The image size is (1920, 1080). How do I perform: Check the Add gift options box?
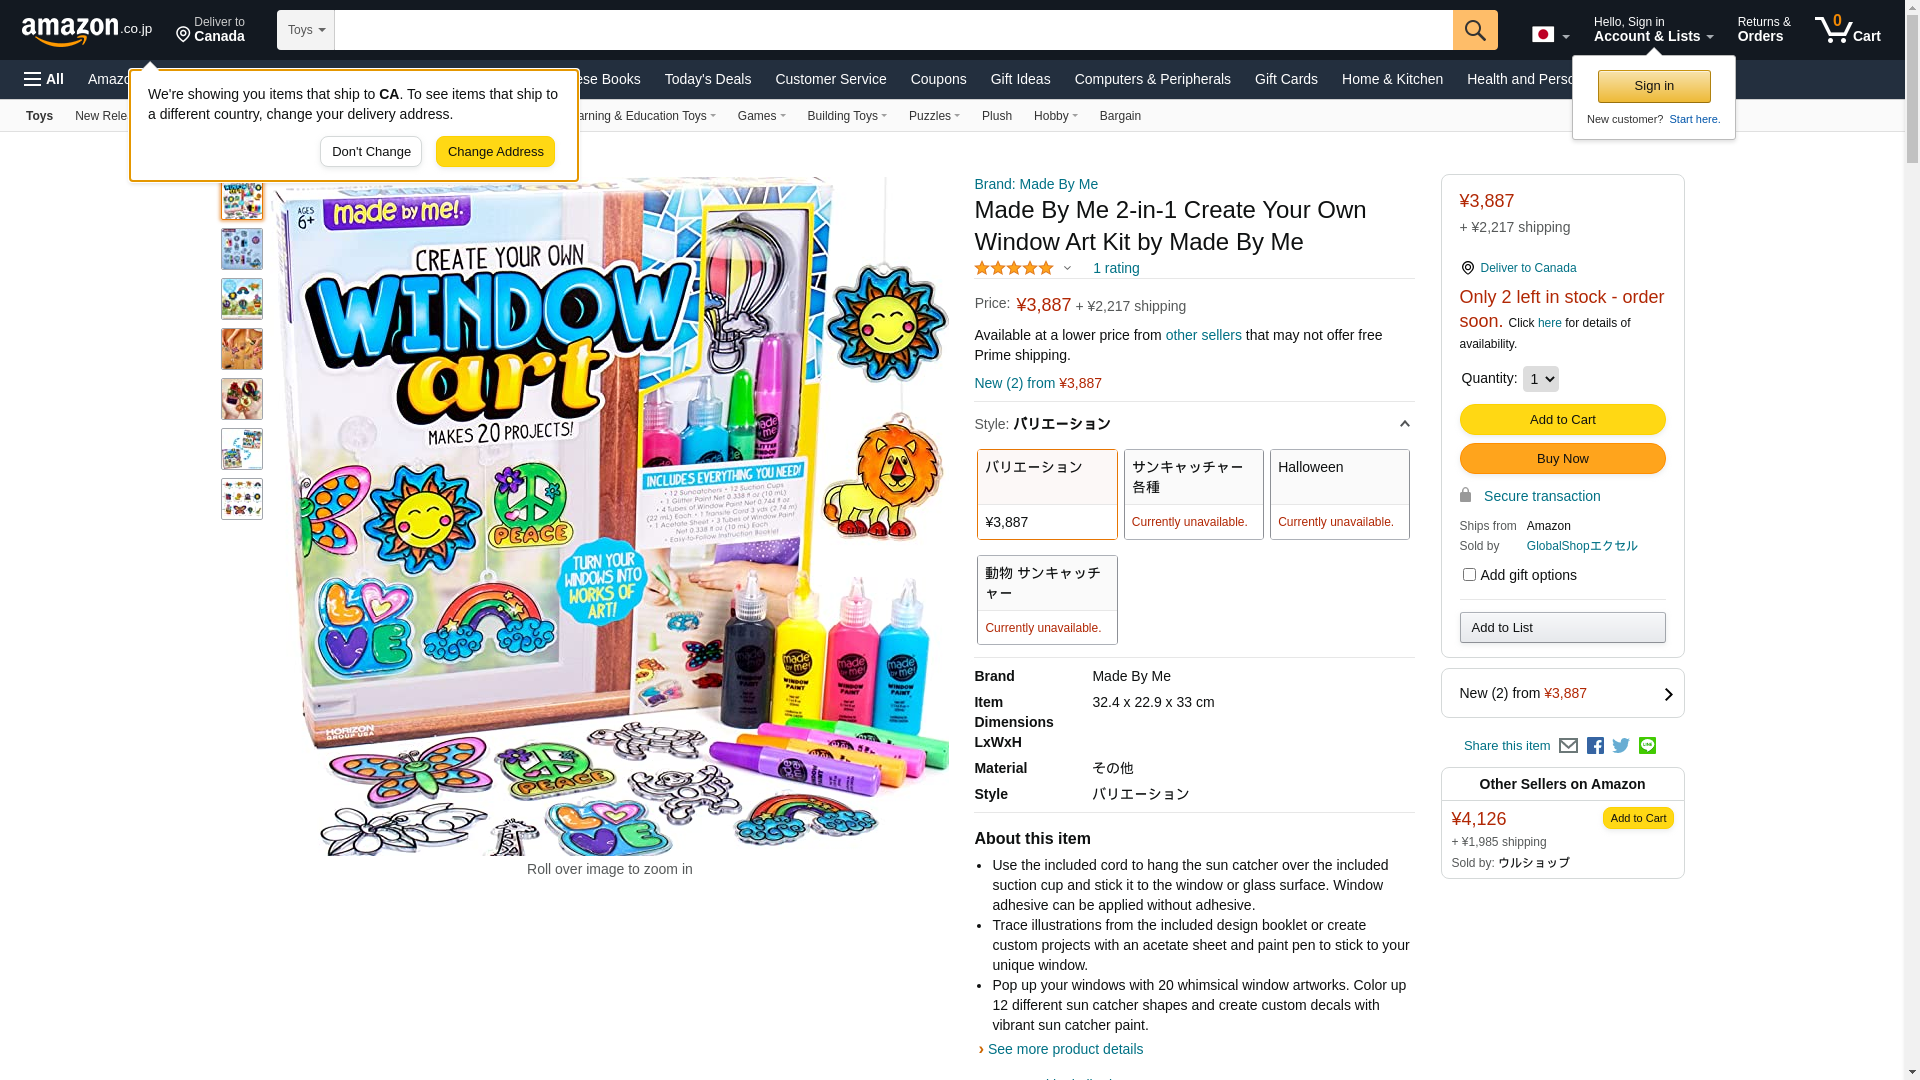1469,575
